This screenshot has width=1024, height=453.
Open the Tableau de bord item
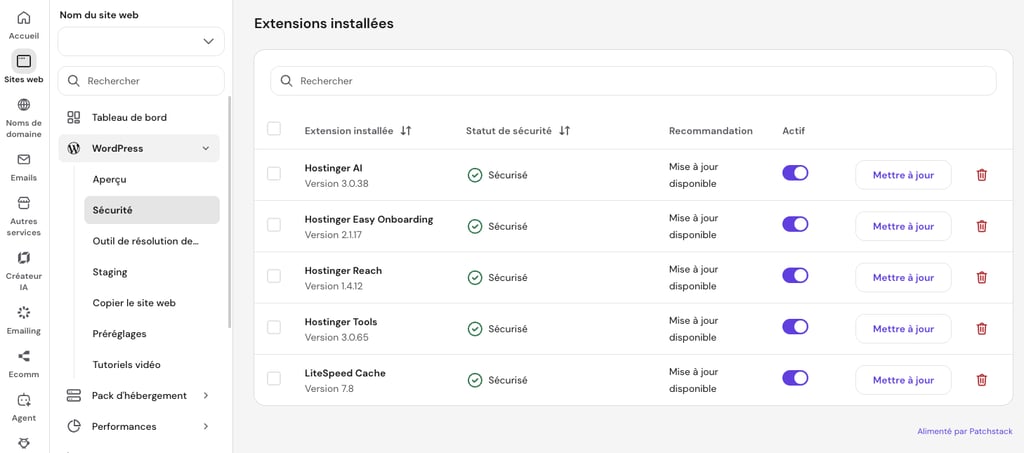pos(139,117)
